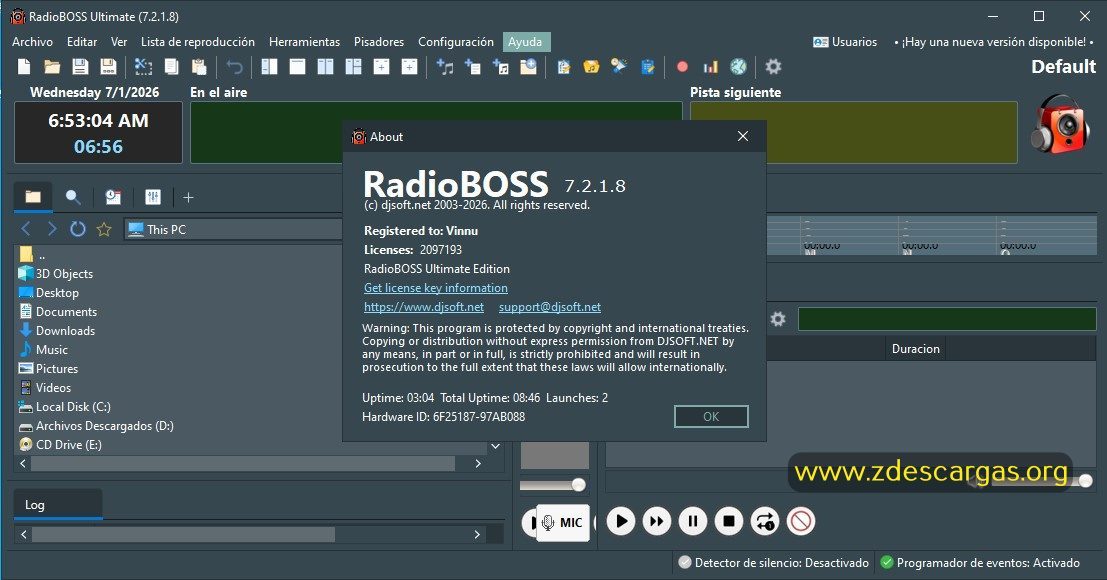Open the Get license key information link

click(x=436, y=288)
